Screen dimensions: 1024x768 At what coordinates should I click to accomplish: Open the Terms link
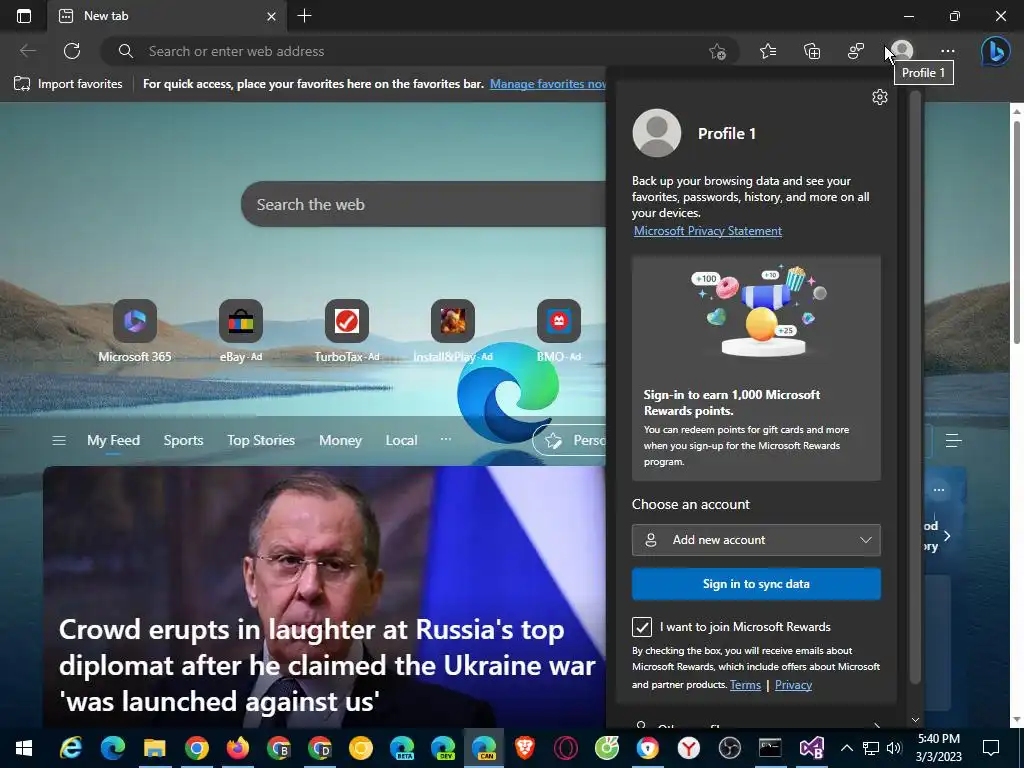click(x=745, y=684)
